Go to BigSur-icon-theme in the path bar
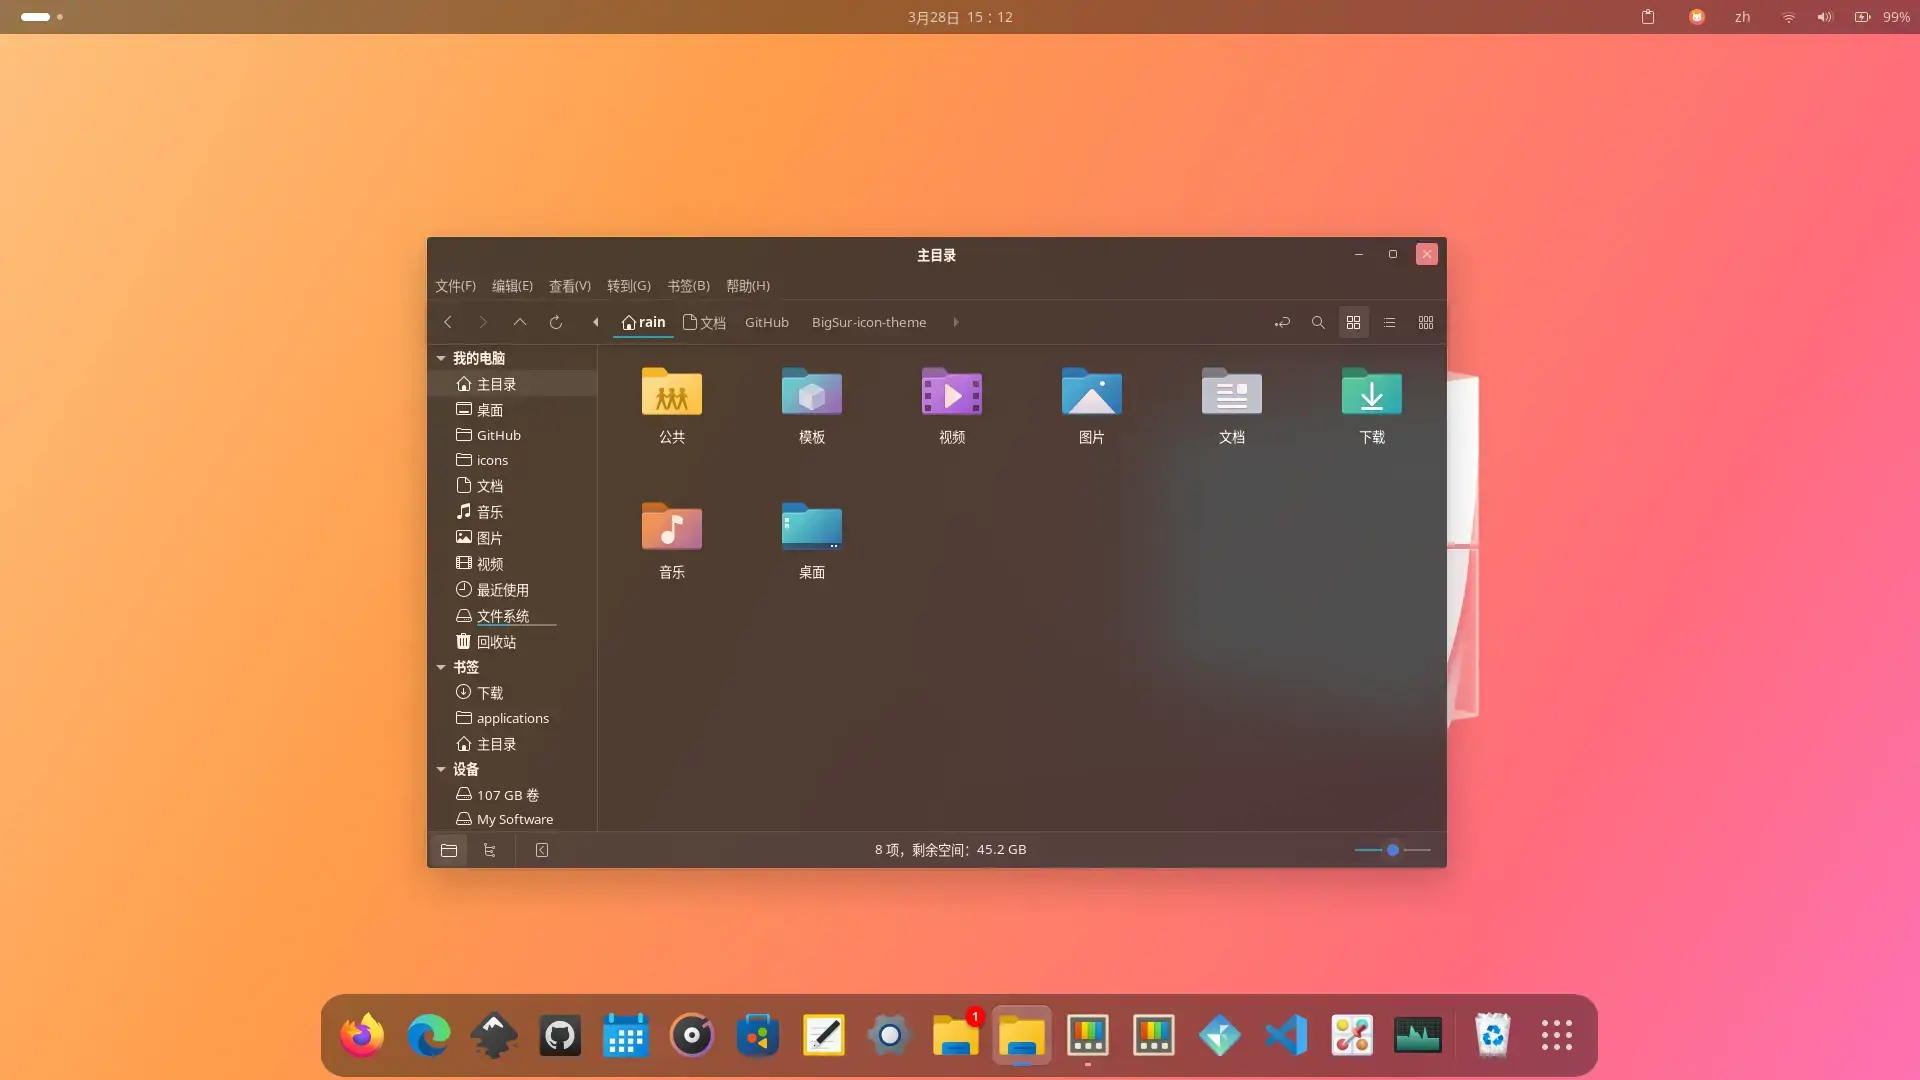This screenshot has width=1920, height=1080. pyautogui.click(x=868, y=322)
